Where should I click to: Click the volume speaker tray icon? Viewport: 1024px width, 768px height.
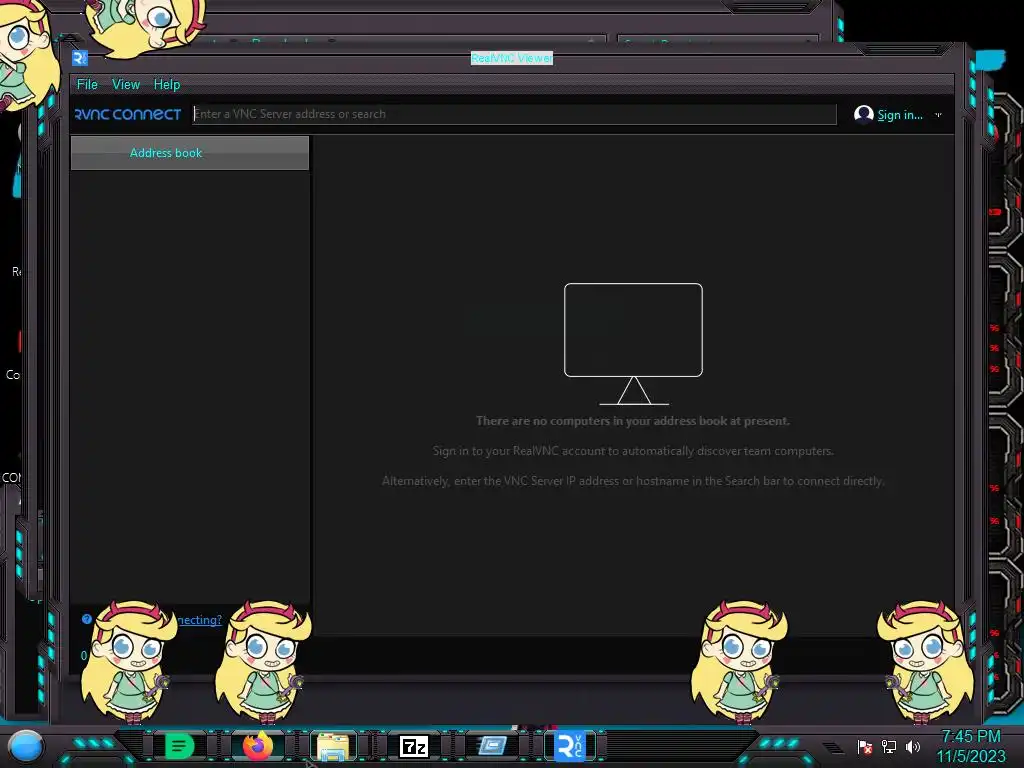point(913,746)
